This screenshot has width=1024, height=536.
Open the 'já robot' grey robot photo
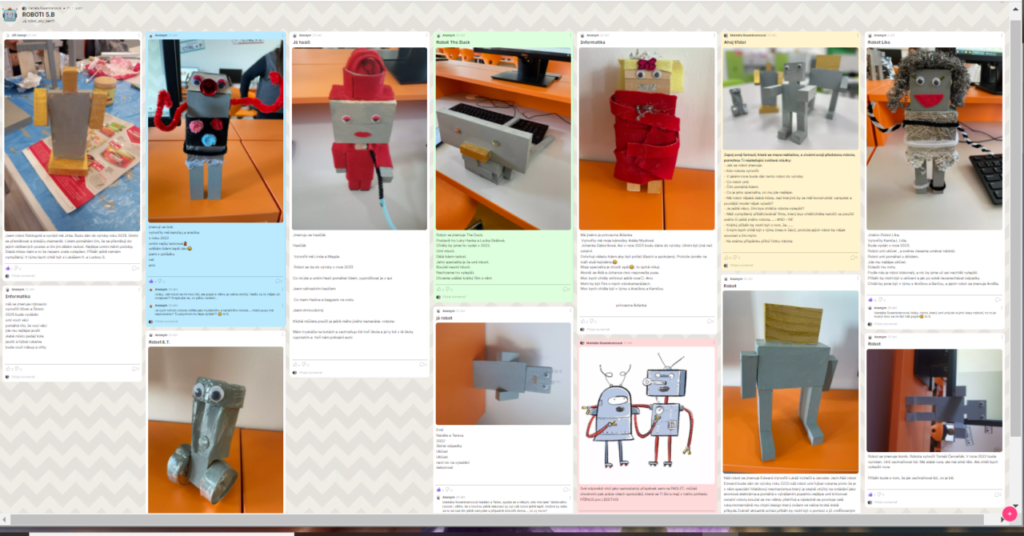(503, 373)
